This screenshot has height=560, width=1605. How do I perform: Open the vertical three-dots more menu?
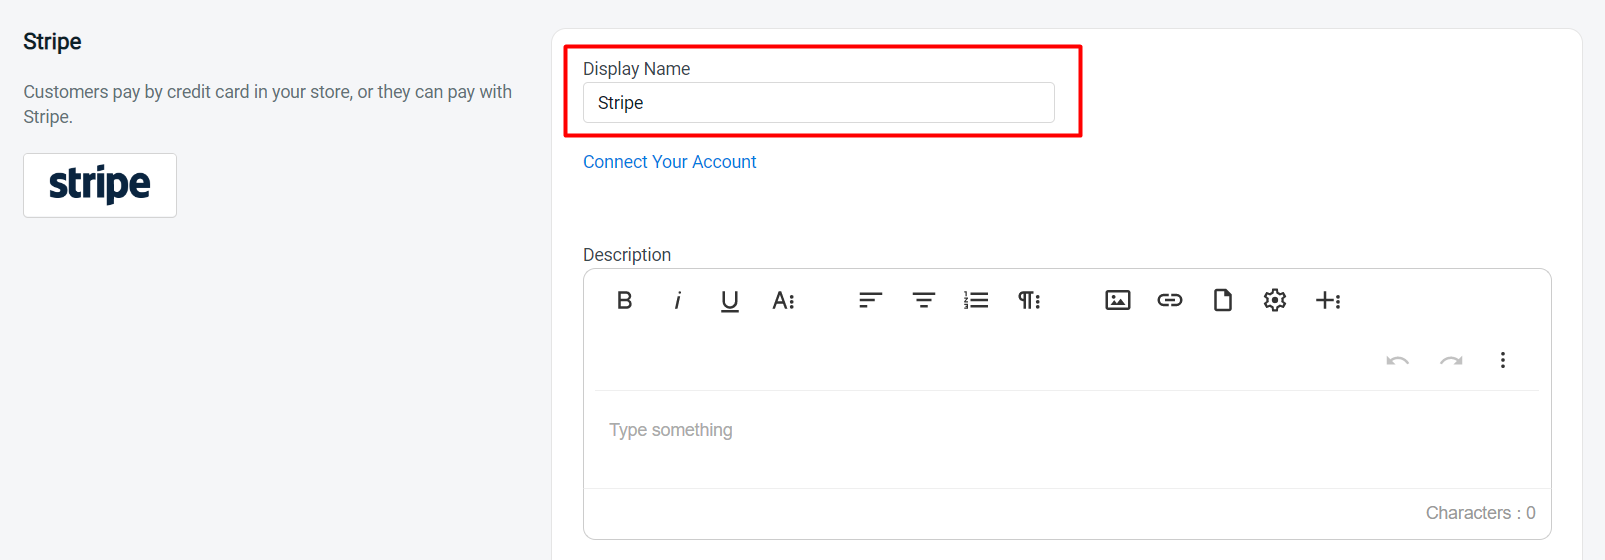click(1503, 360)
